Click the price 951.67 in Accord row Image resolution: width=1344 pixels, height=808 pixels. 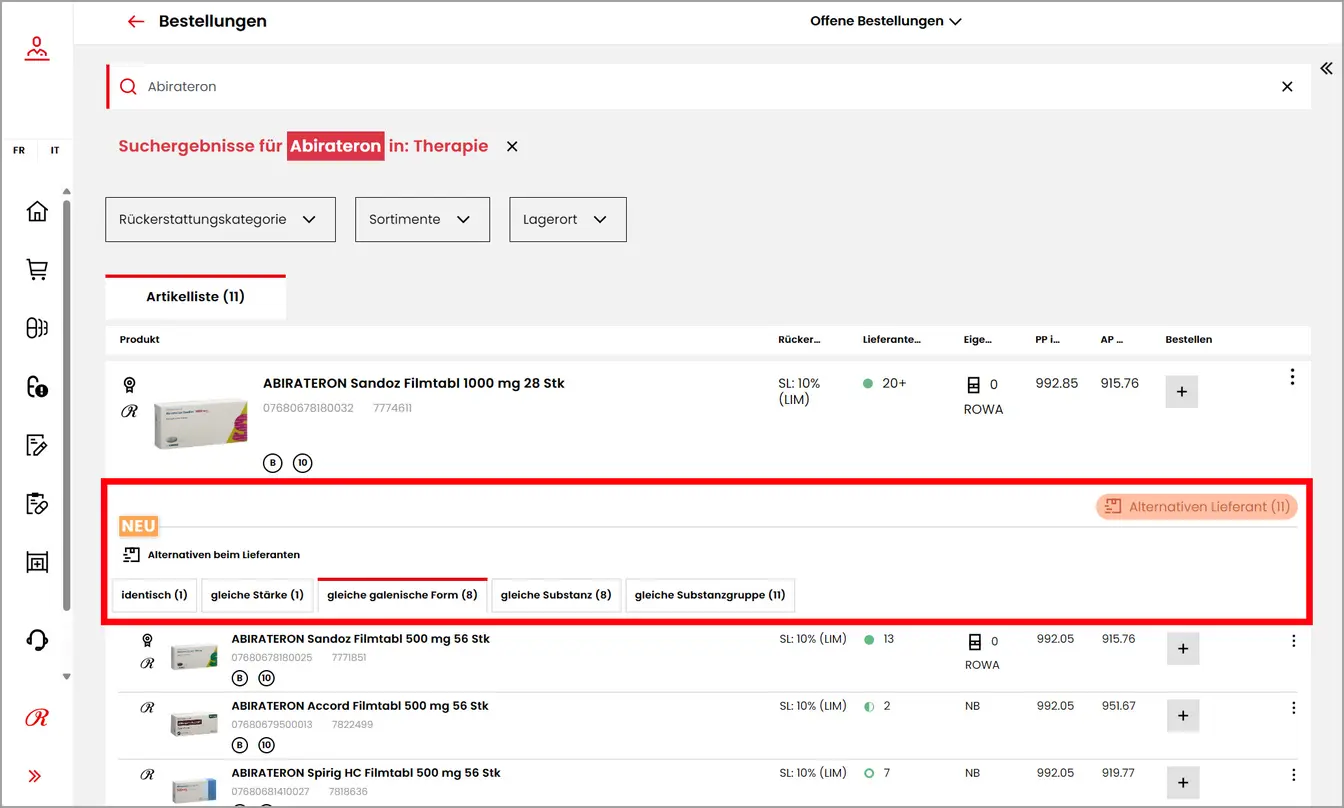(x=1119, y=706)
